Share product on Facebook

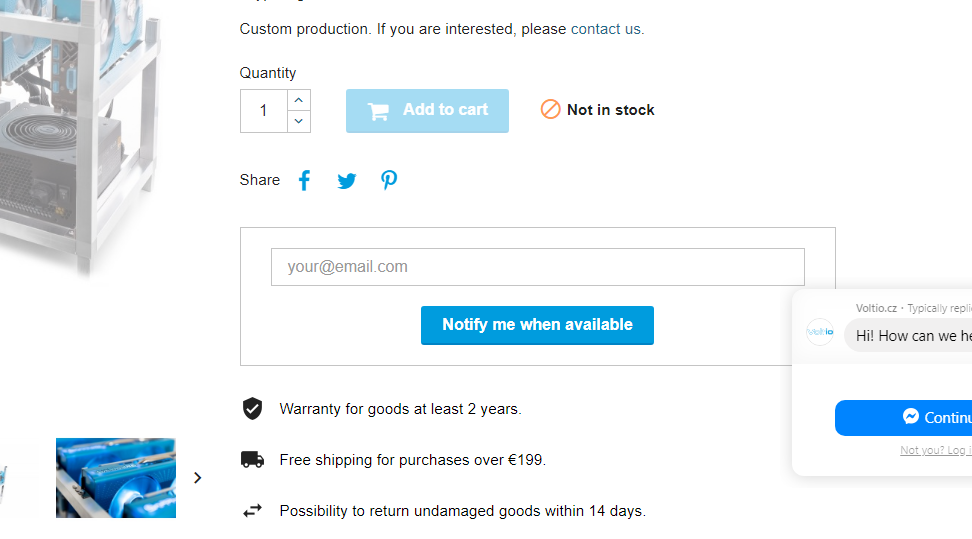tap(305, 180)
